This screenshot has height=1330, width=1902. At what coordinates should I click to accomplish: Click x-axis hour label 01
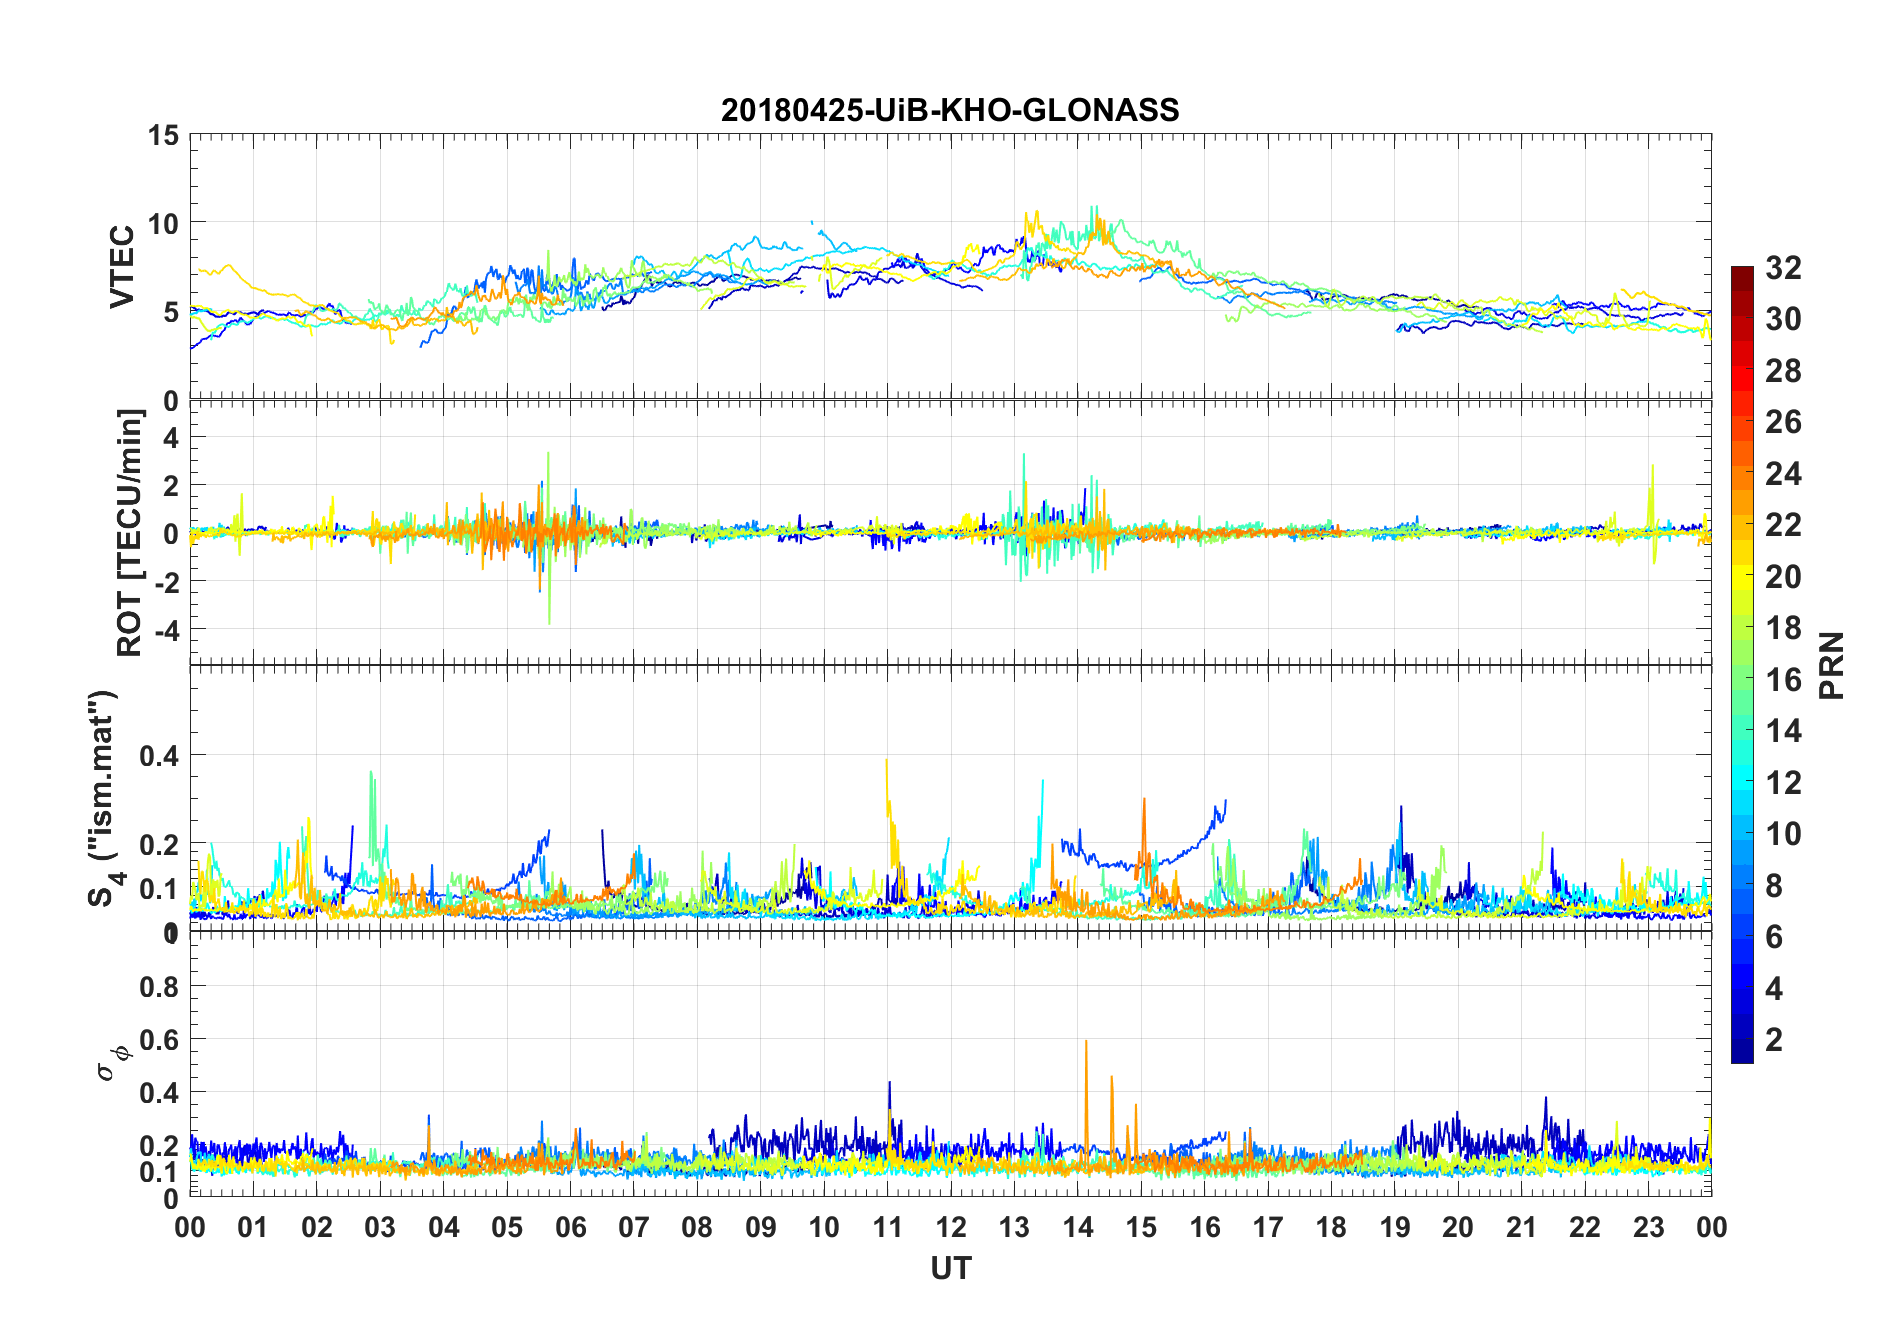[x=253, y=1227]
